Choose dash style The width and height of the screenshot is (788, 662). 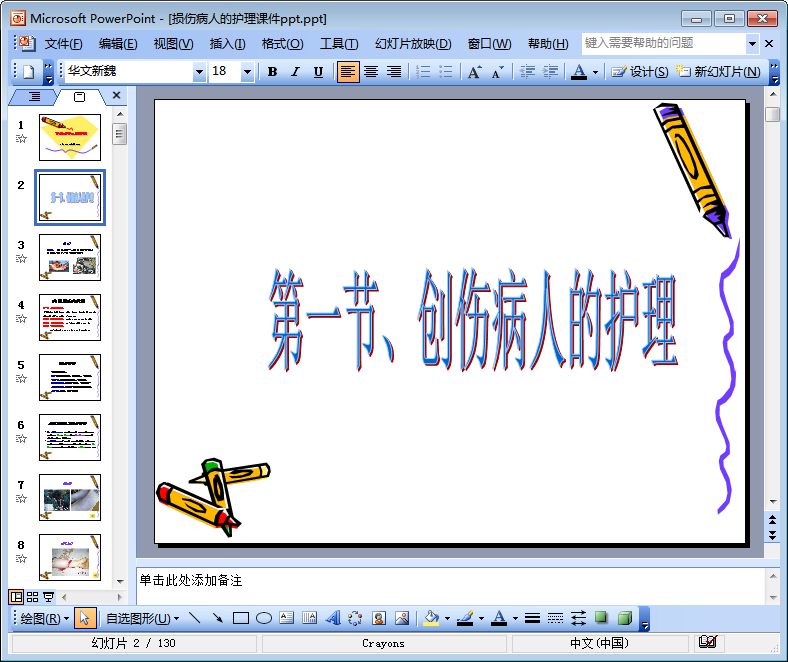point(555,618)
